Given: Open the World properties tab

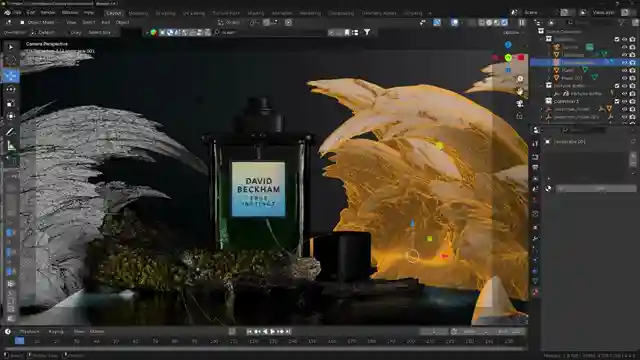Looking at the screenshot, I should click(x=536, y=200).
